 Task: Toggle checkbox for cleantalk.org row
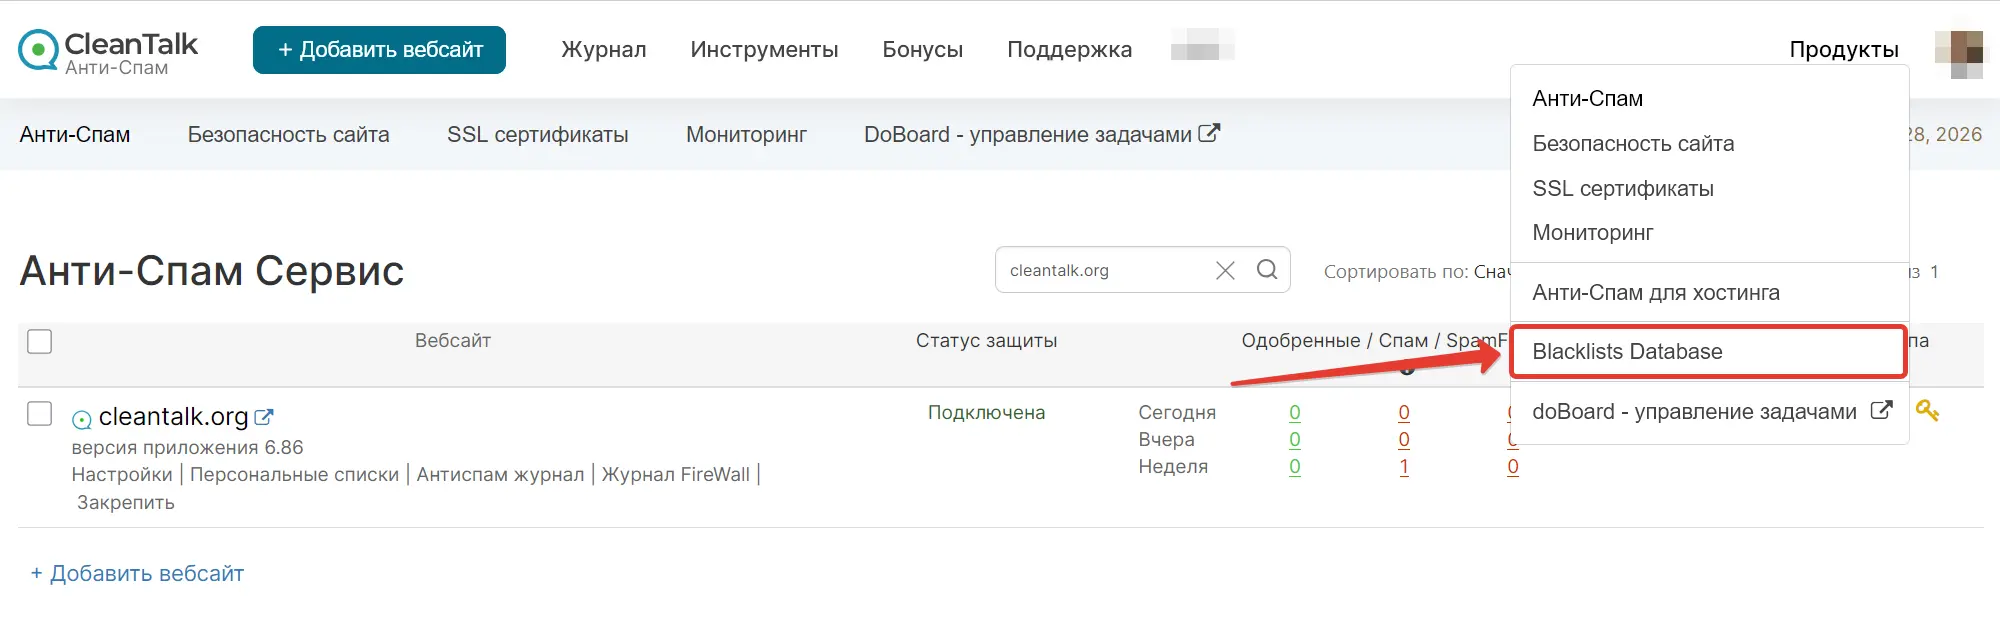(40, 413)
